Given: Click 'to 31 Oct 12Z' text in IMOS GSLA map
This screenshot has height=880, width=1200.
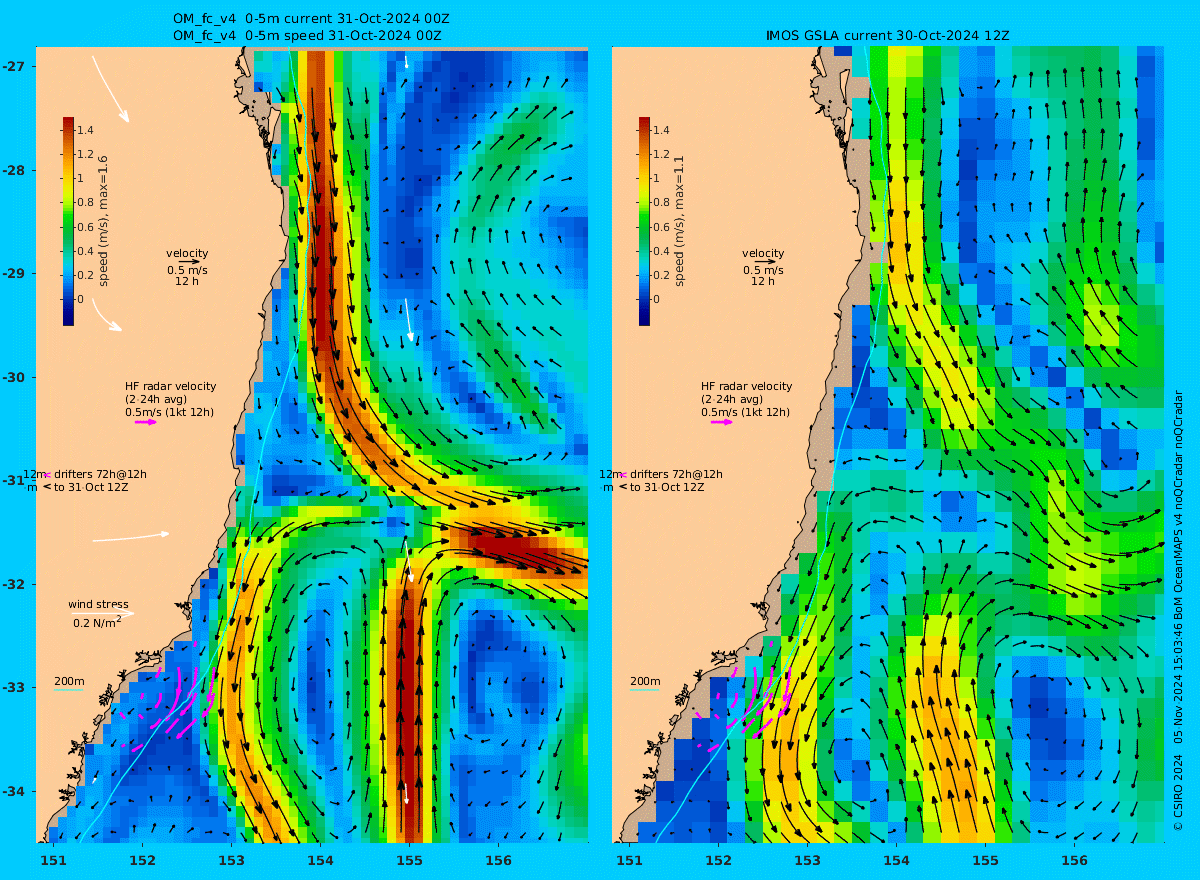Looking at the screenshot, I should click(667, 487).
